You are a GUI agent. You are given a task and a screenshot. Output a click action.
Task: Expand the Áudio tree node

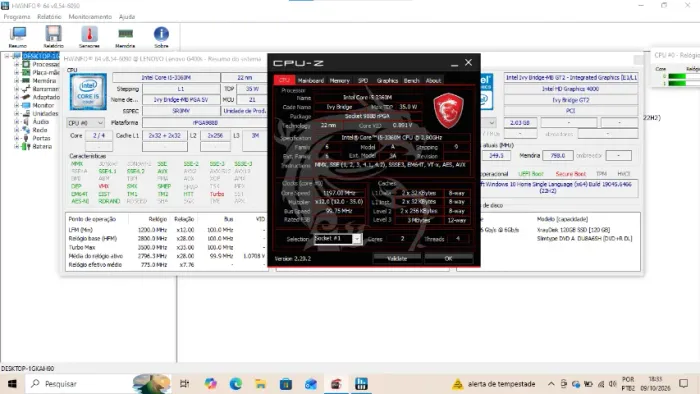coord(17,121)
